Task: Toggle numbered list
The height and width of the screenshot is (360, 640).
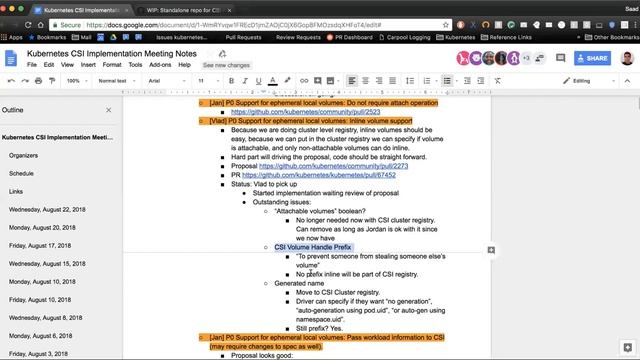Action: (x=427, y=81)
